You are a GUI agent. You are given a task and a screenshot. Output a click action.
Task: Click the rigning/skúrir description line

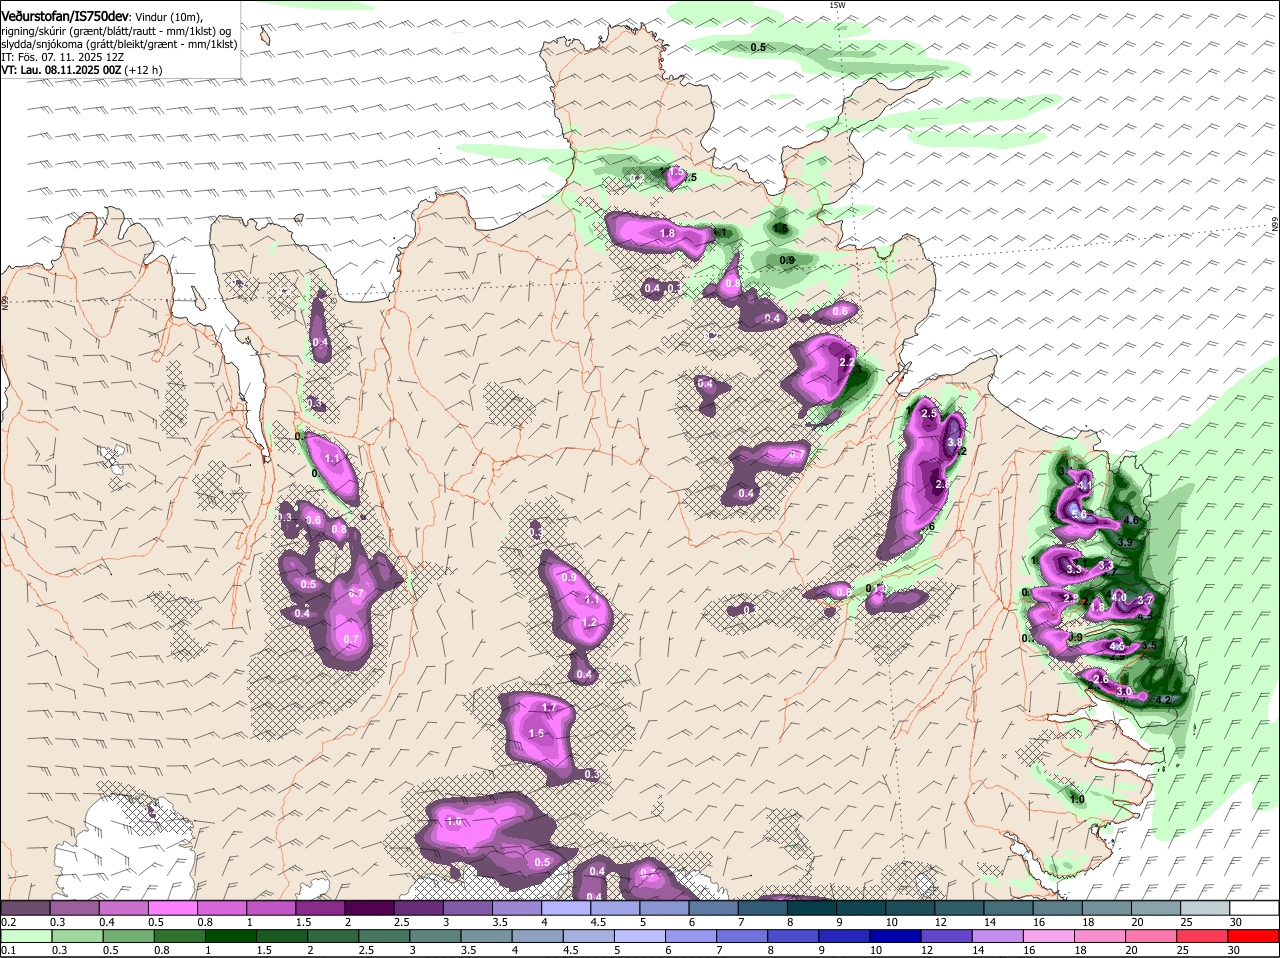coord(116,31)
